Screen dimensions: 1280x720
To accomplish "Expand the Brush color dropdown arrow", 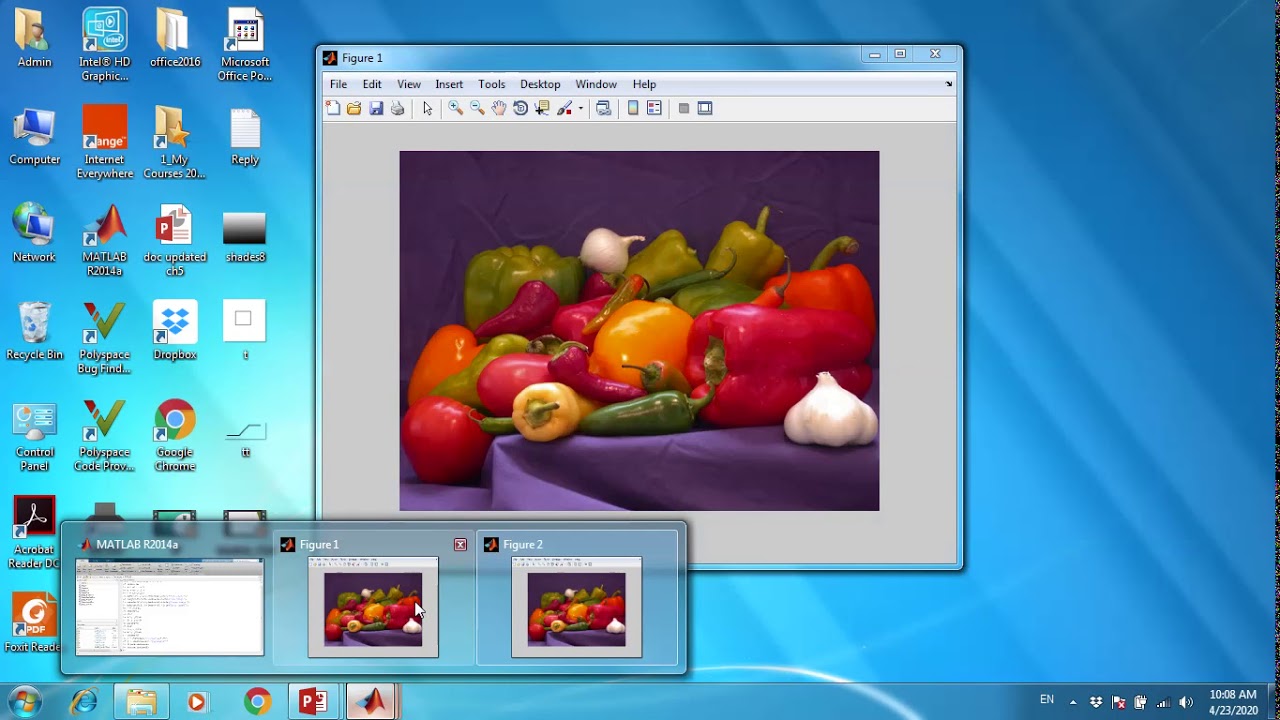I will (x=580, y=108).
